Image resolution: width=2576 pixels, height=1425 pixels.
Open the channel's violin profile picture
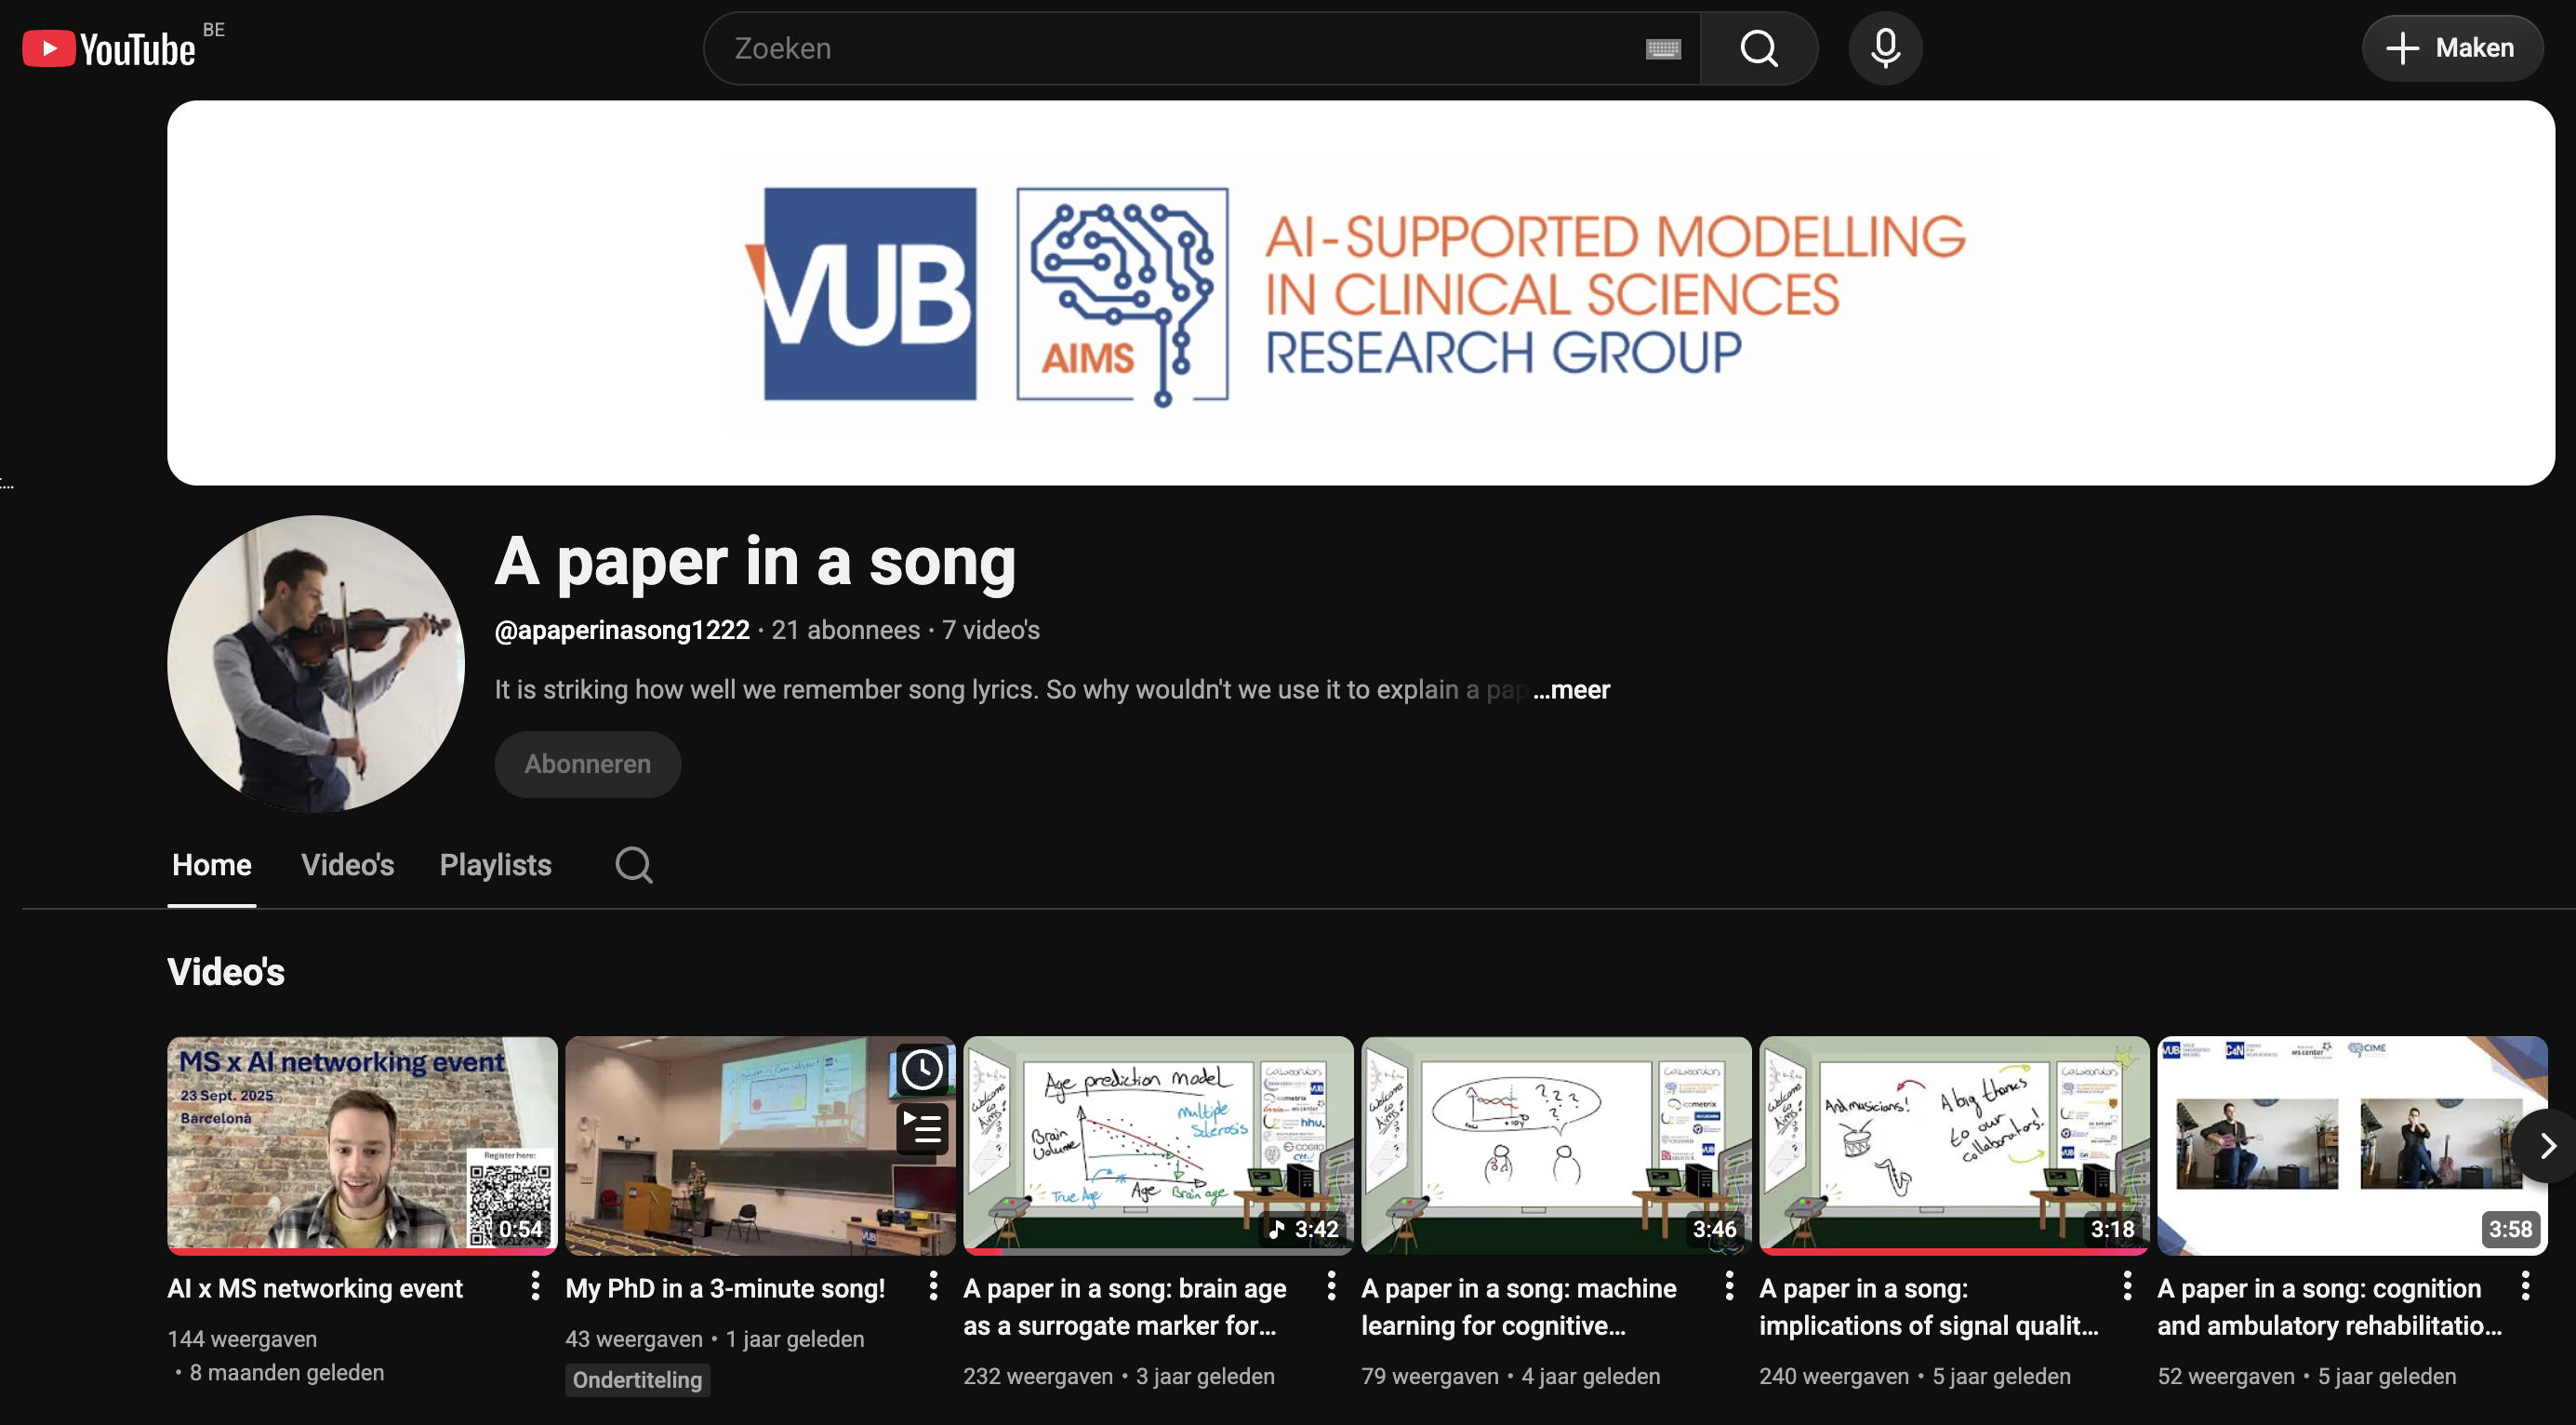(315, 663)
